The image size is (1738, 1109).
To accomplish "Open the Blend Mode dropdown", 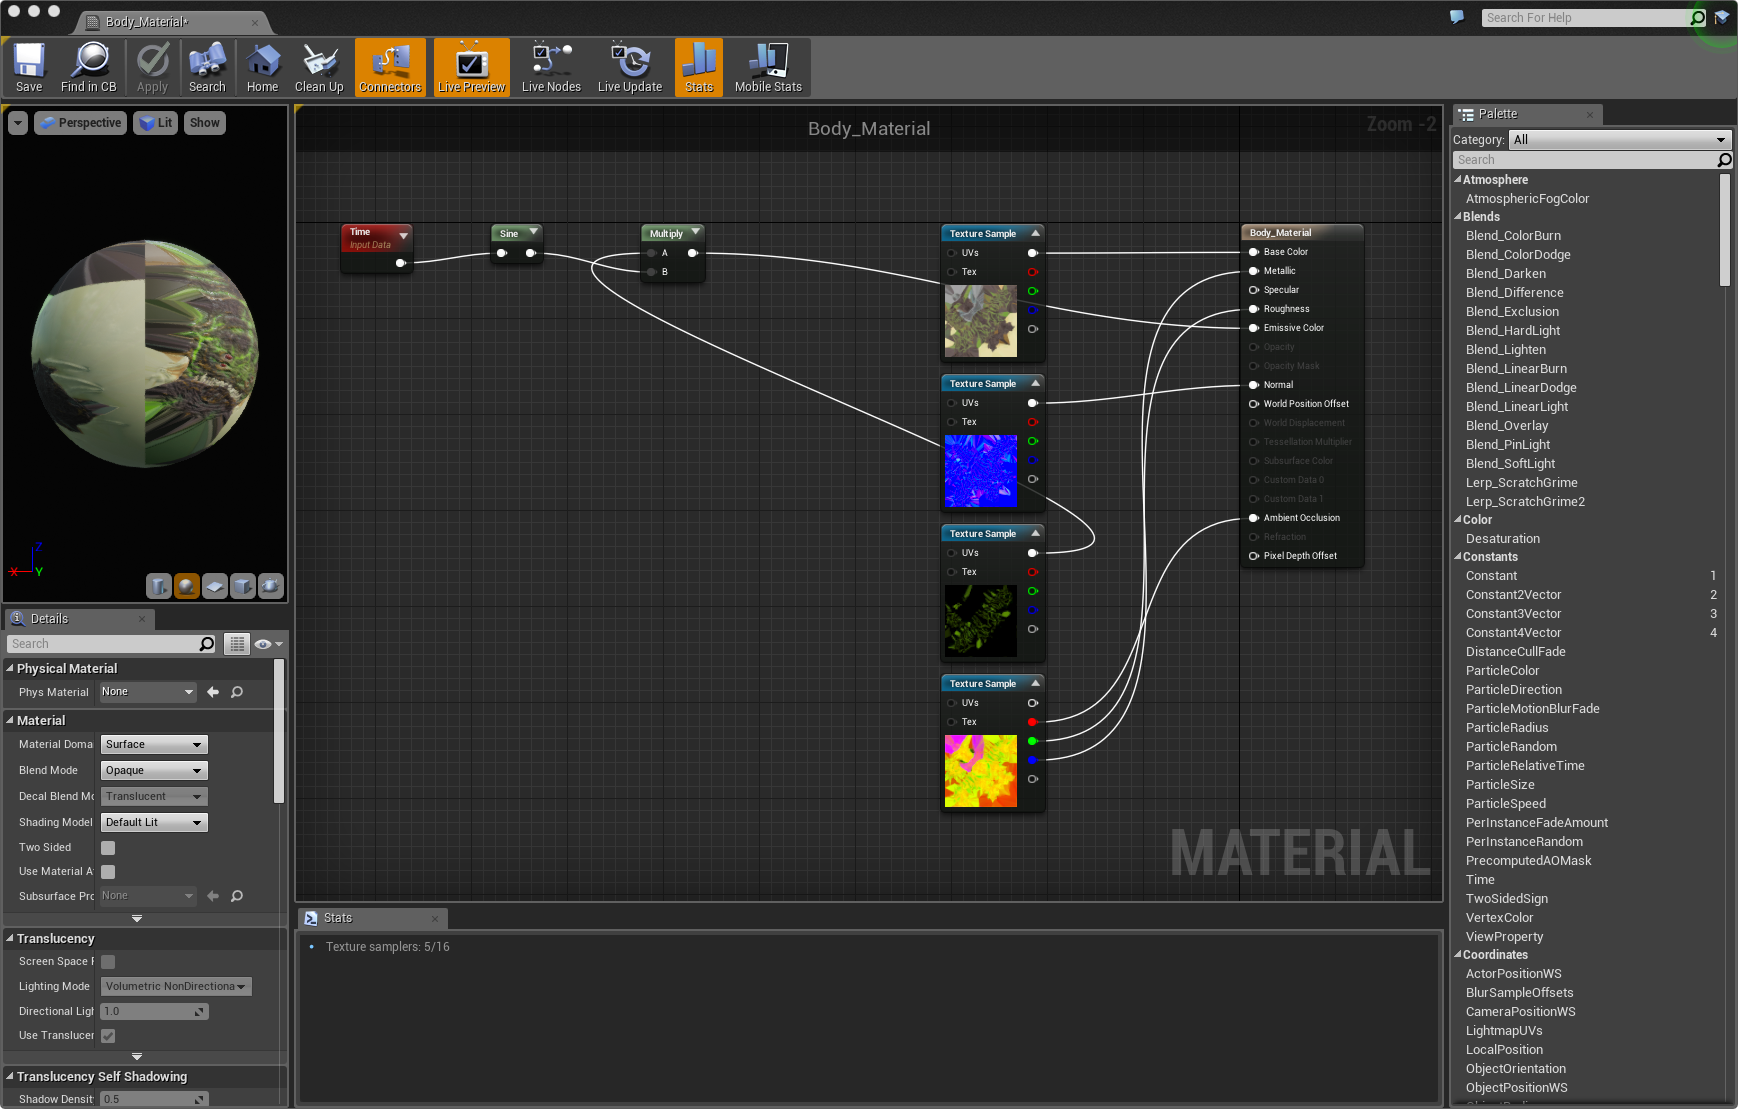I will pos(154,771).
